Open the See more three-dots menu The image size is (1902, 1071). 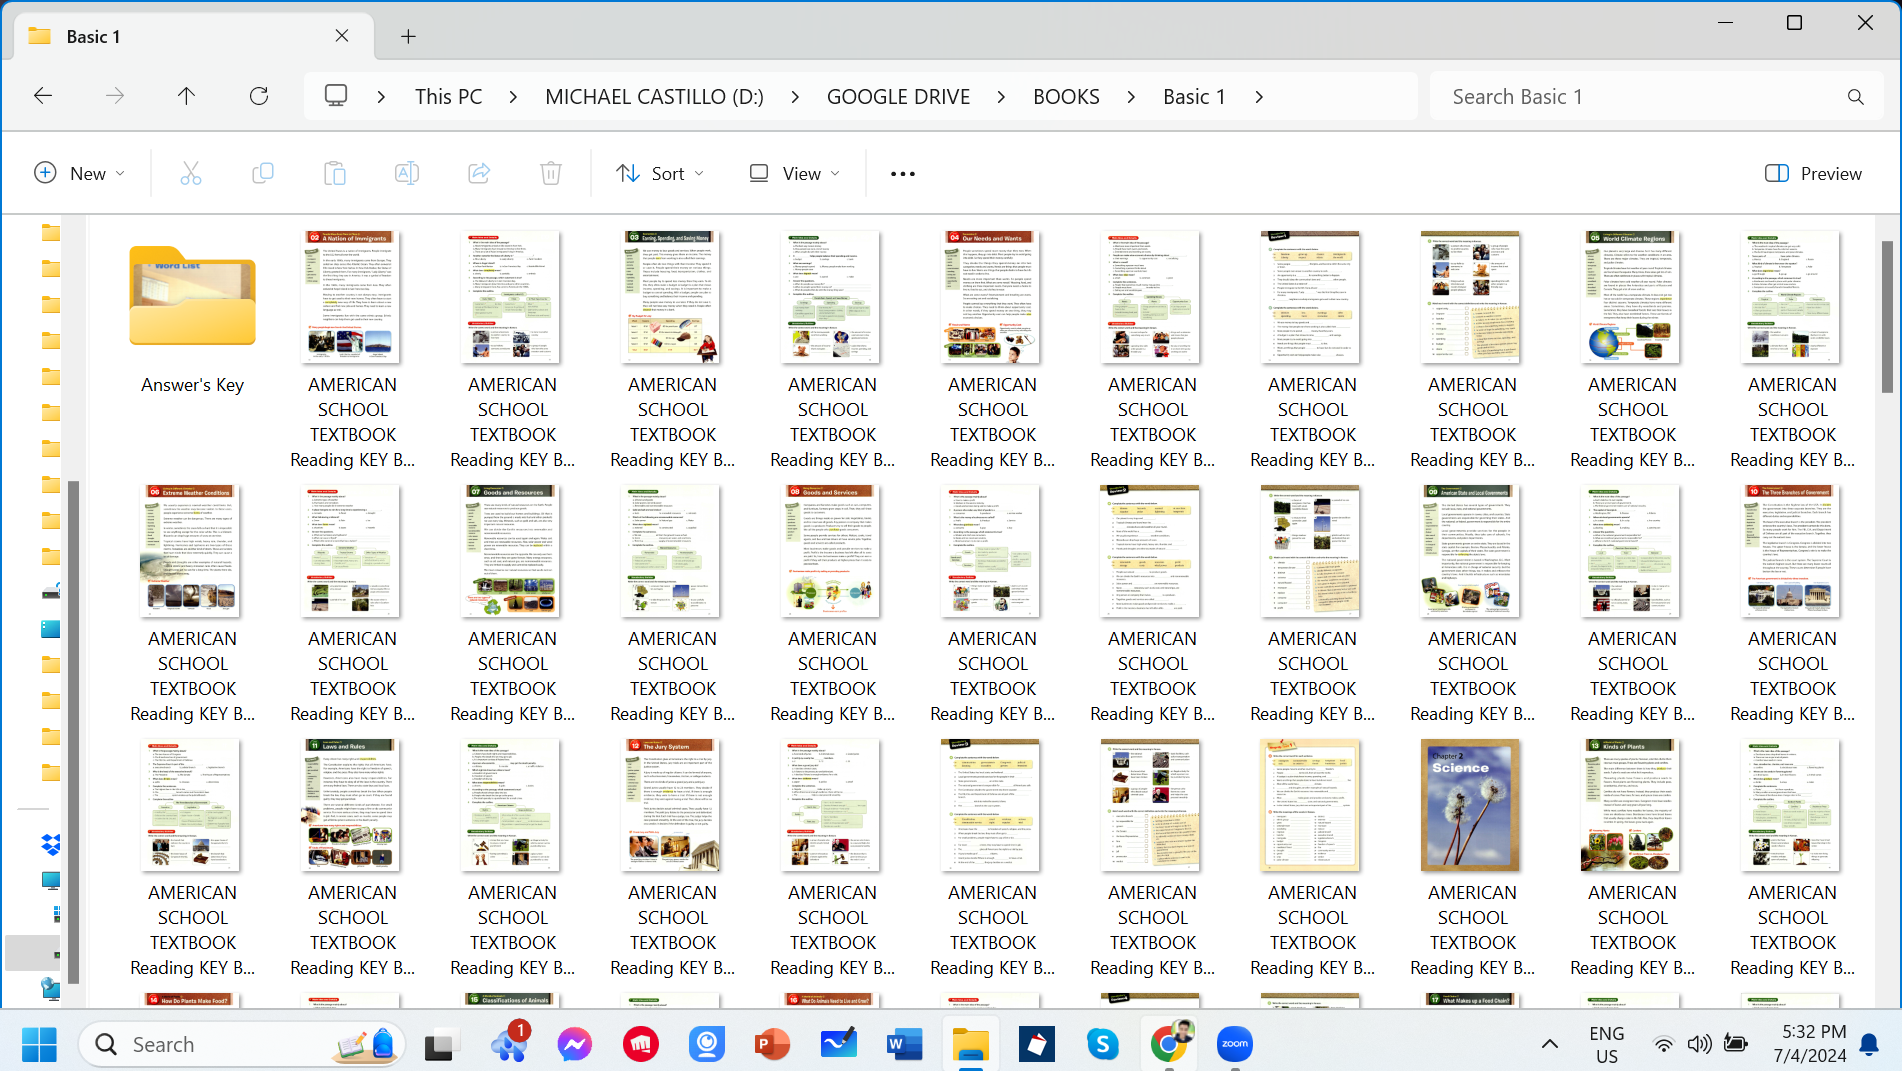[x=903, y=173]
